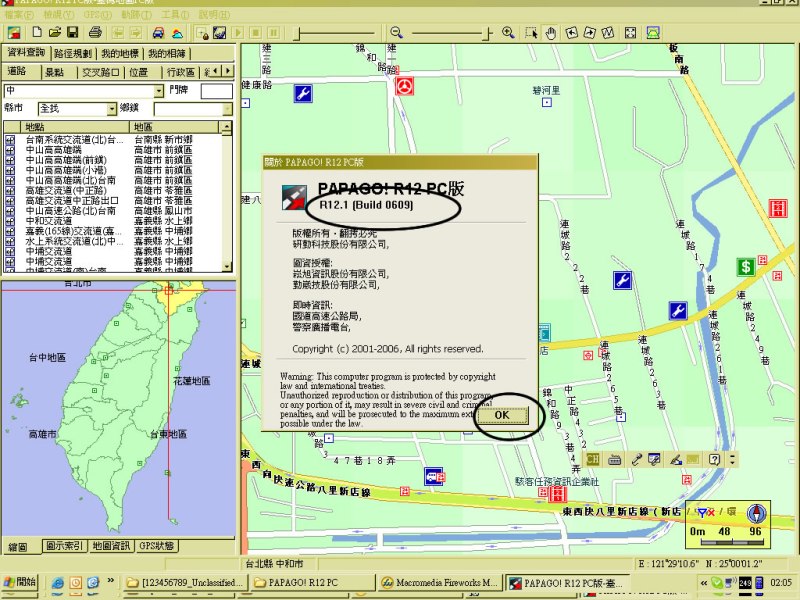Click the Open folder toolbar icon

coord(55,33)
